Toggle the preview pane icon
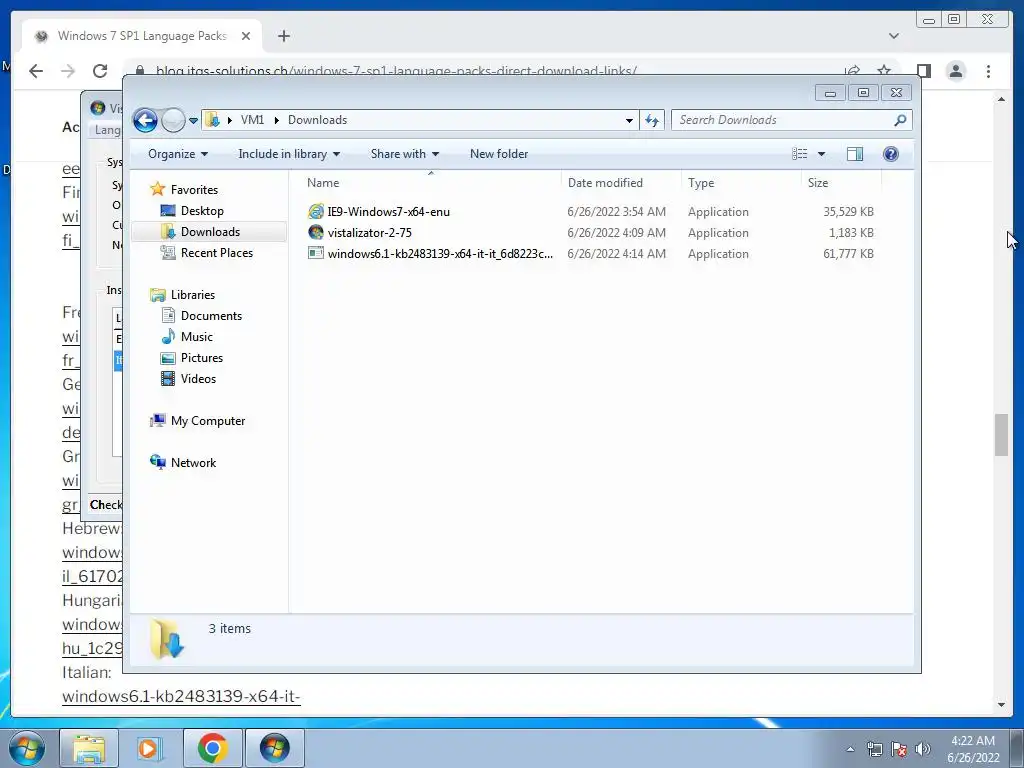Image resolution: width=1024 pixels, height=768 pixels. [854, 154]
